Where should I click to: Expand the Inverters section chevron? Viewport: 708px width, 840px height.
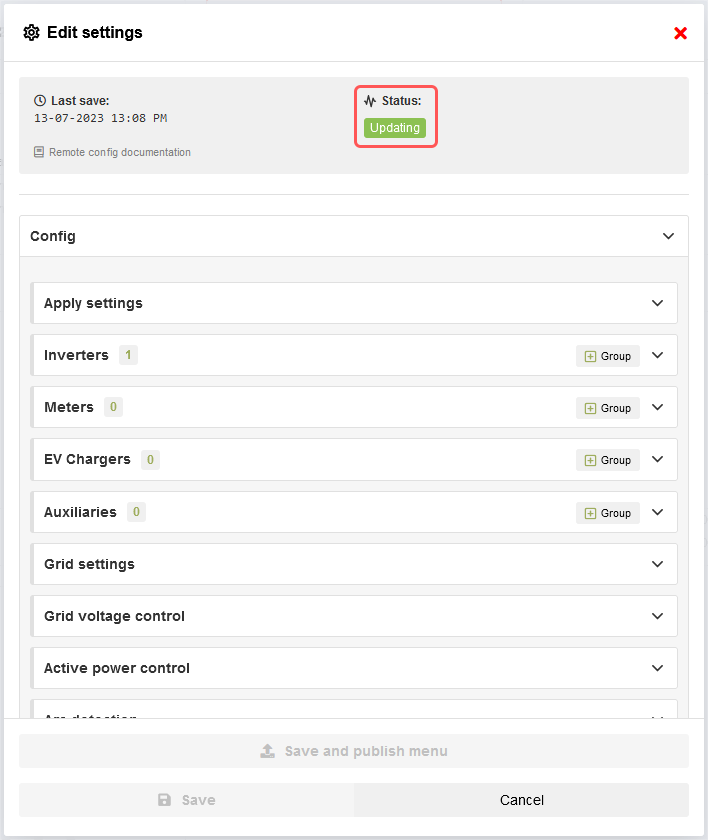coord(657,355)
